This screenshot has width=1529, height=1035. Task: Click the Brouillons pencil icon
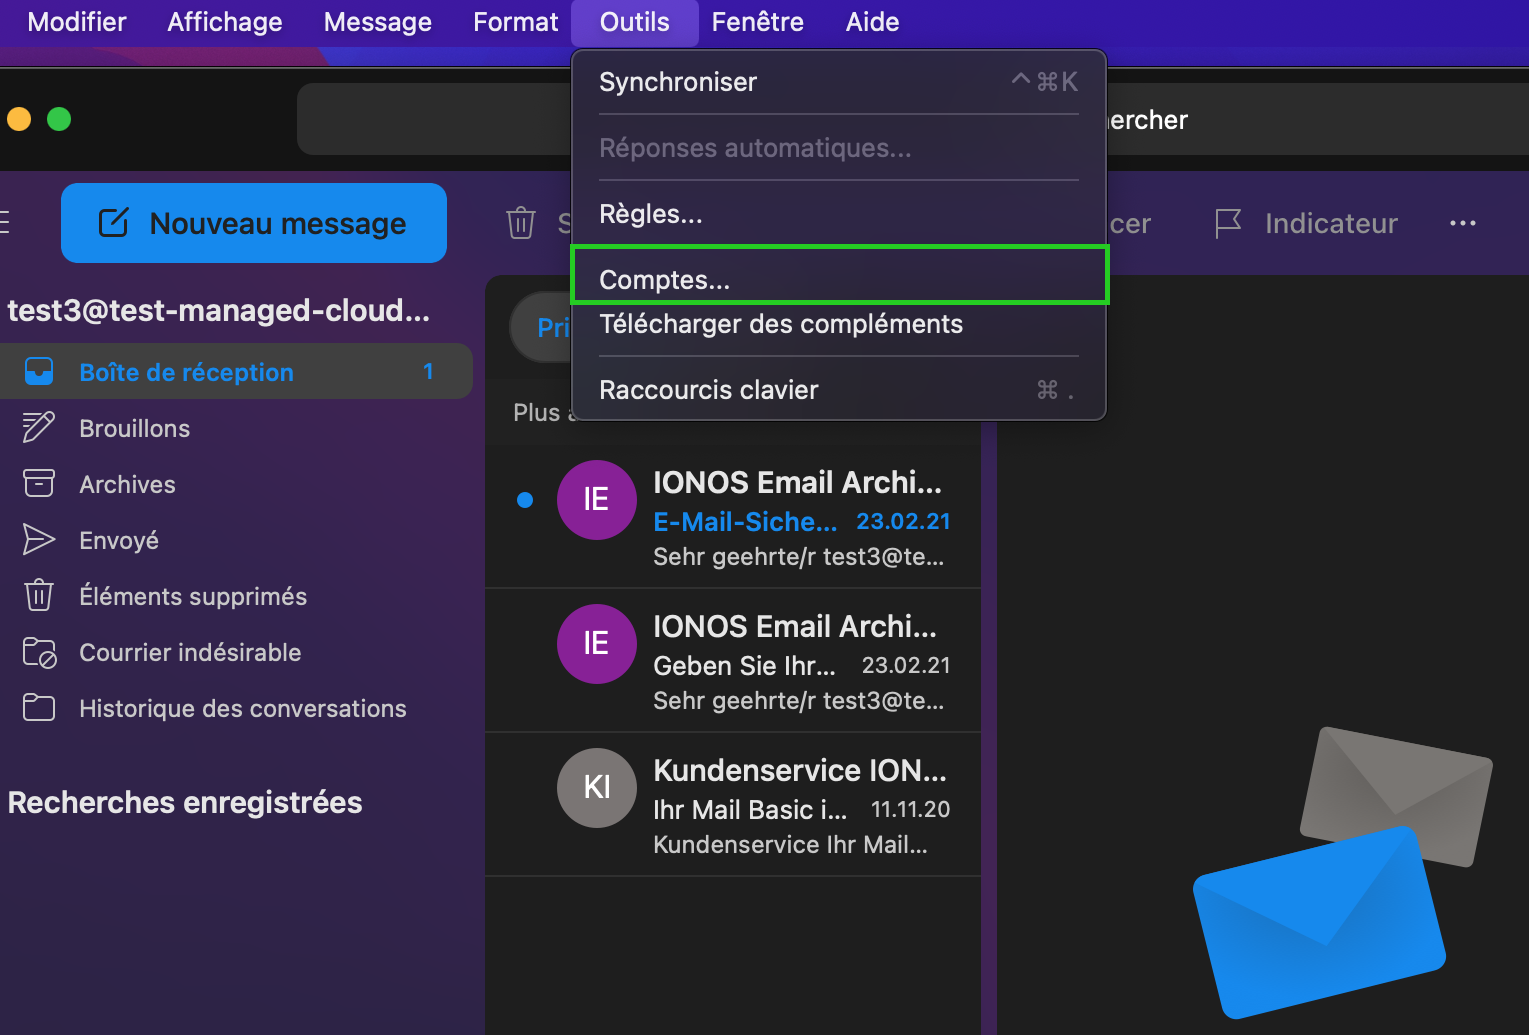coord(38,428)
